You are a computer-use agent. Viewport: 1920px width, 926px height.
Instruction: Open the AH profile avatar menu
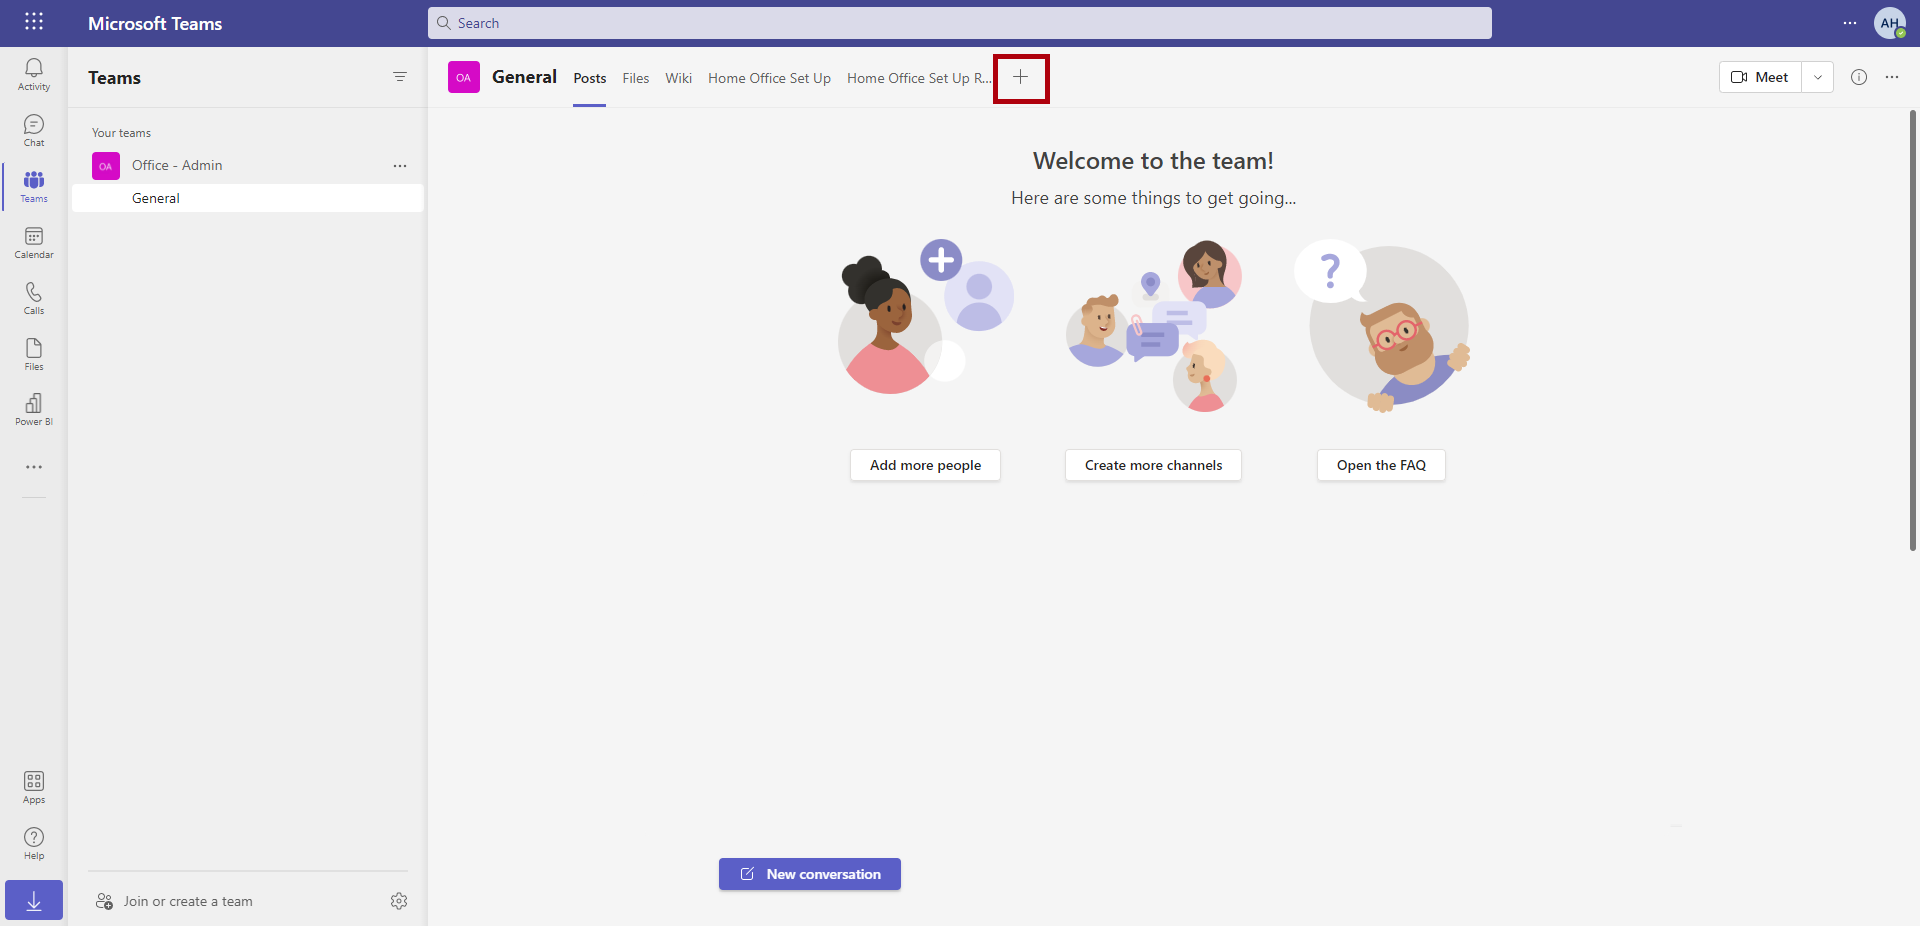click(x=1890, y=23)
